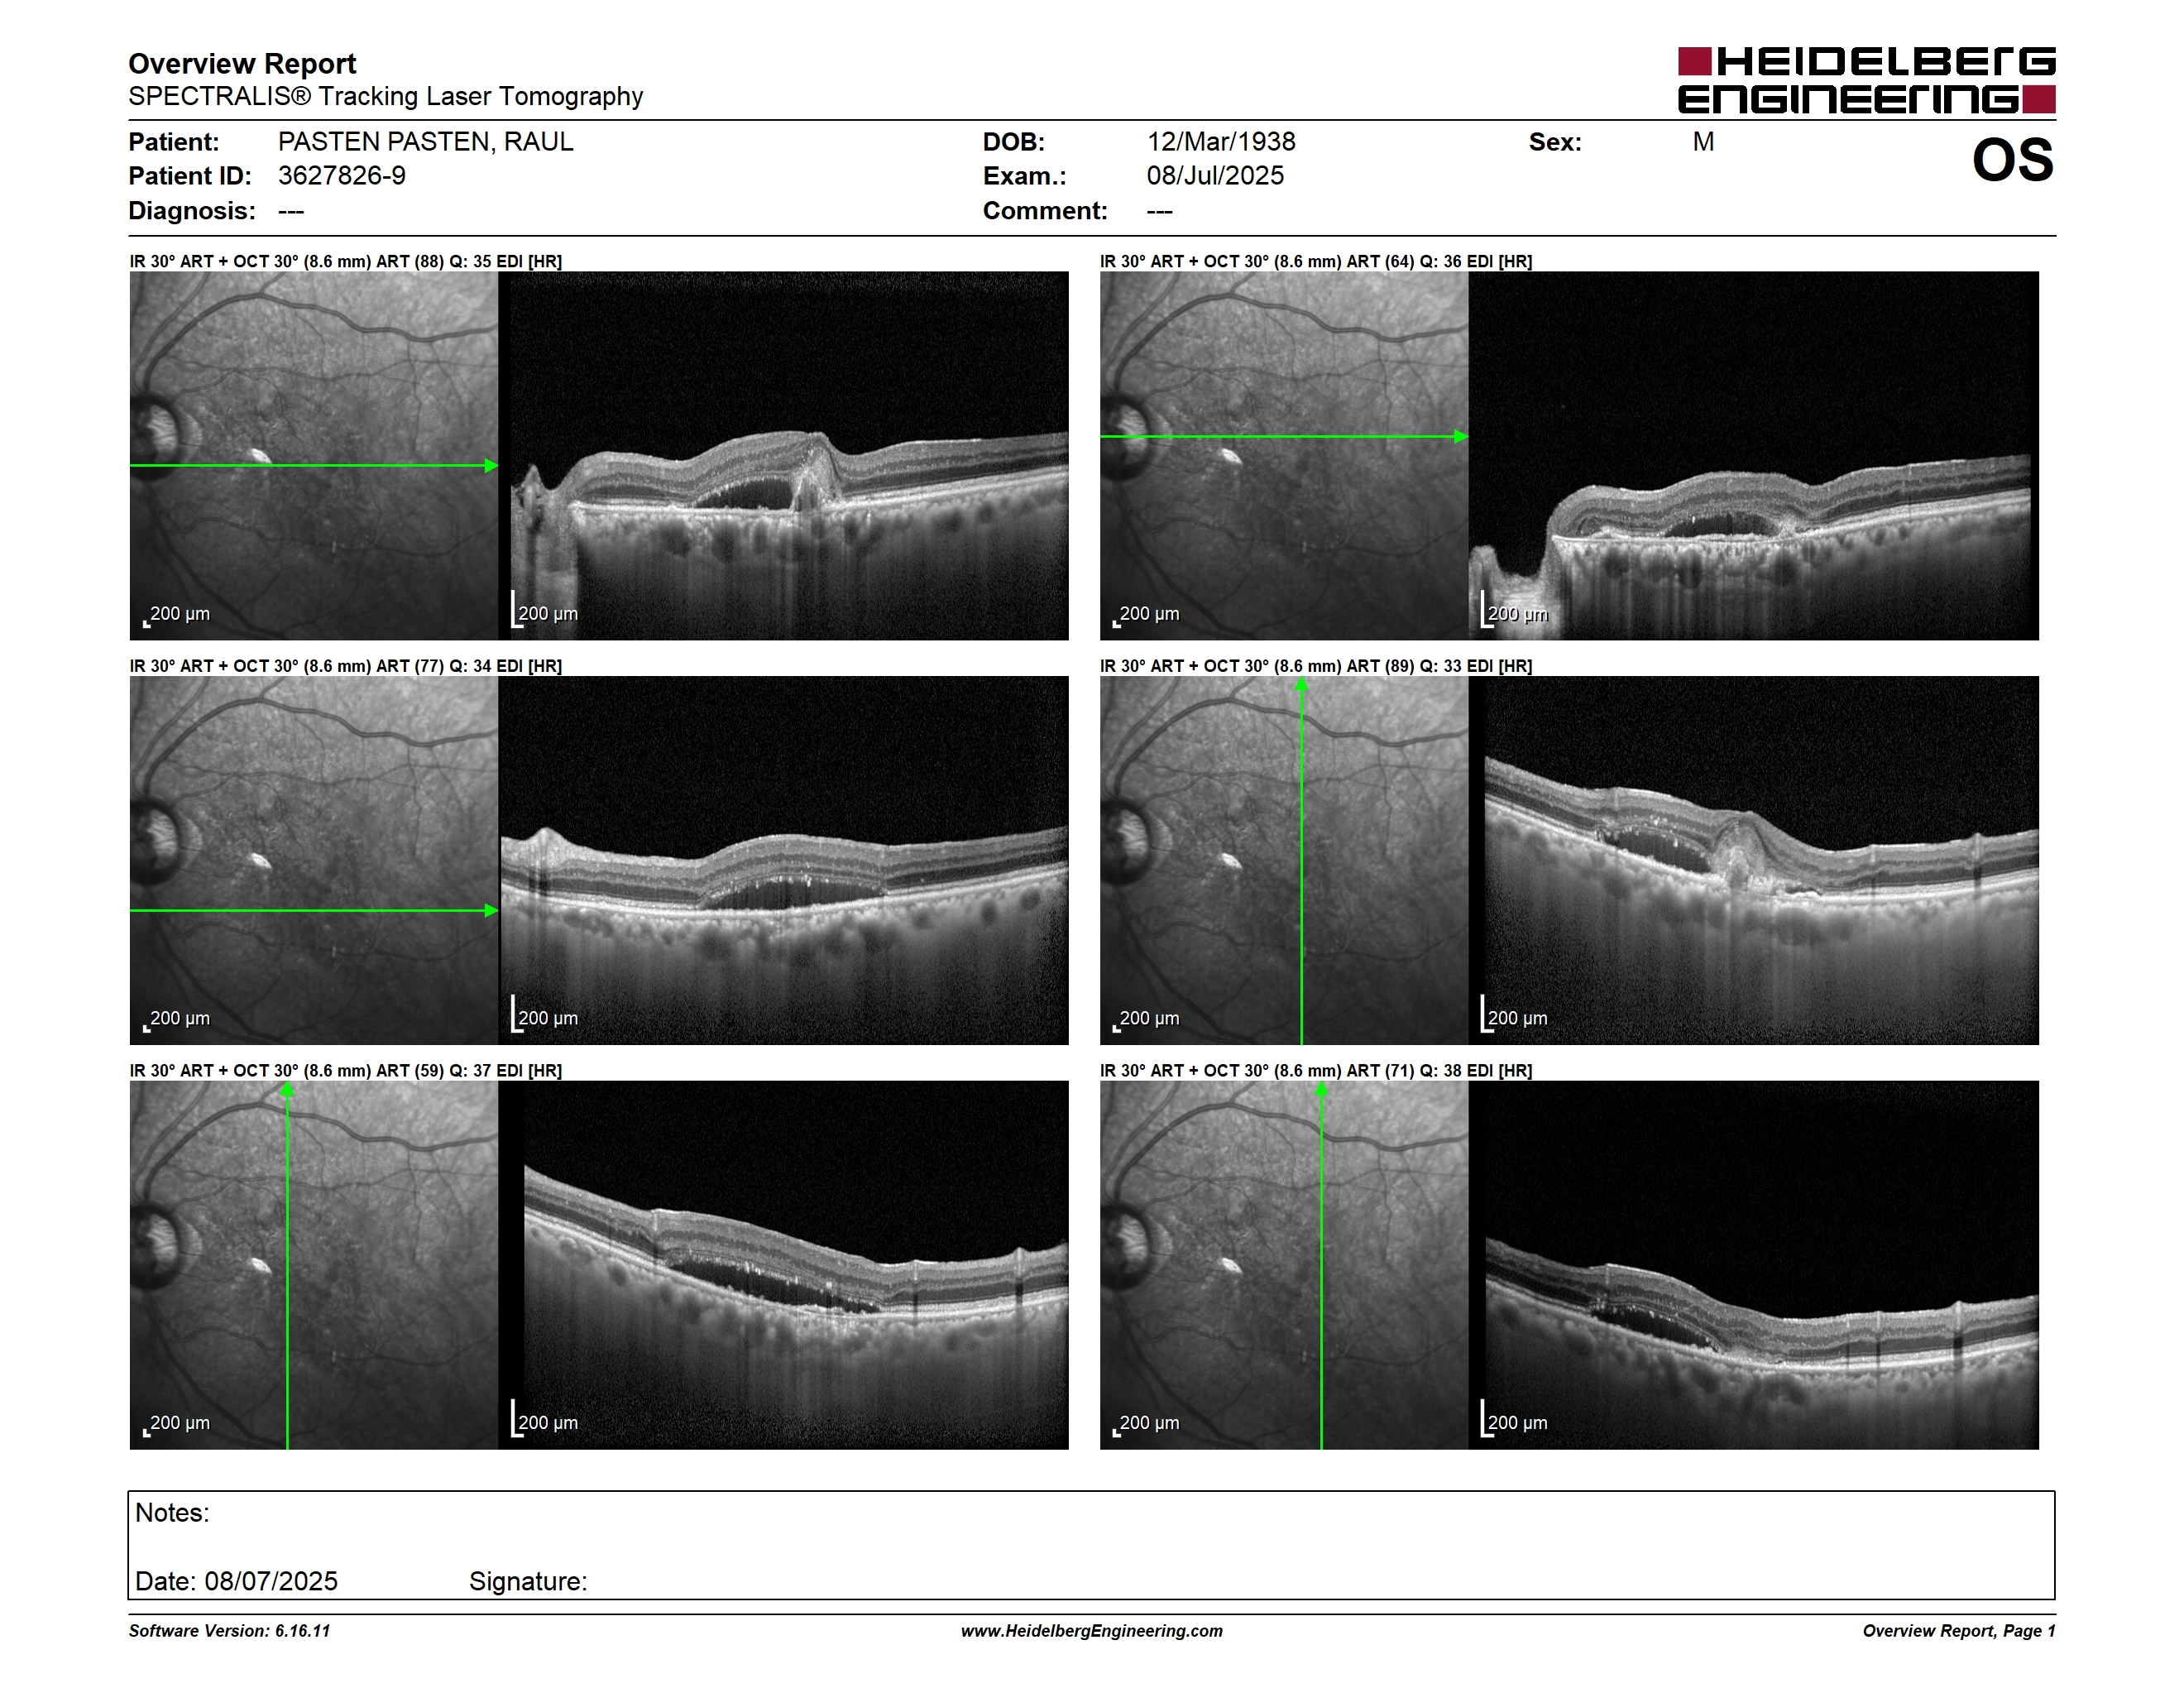This screenshot has height=1688, width=2184.
Task: Open the OCT B-scan for ART (64)
Action: tap(1754, 456)
